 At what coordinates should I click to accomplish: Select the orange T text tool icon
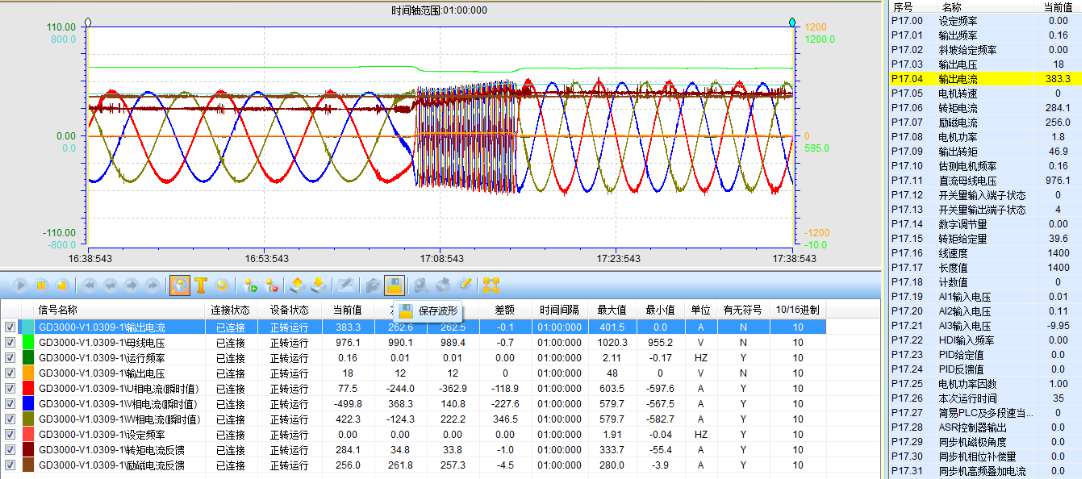pos(200,285)
